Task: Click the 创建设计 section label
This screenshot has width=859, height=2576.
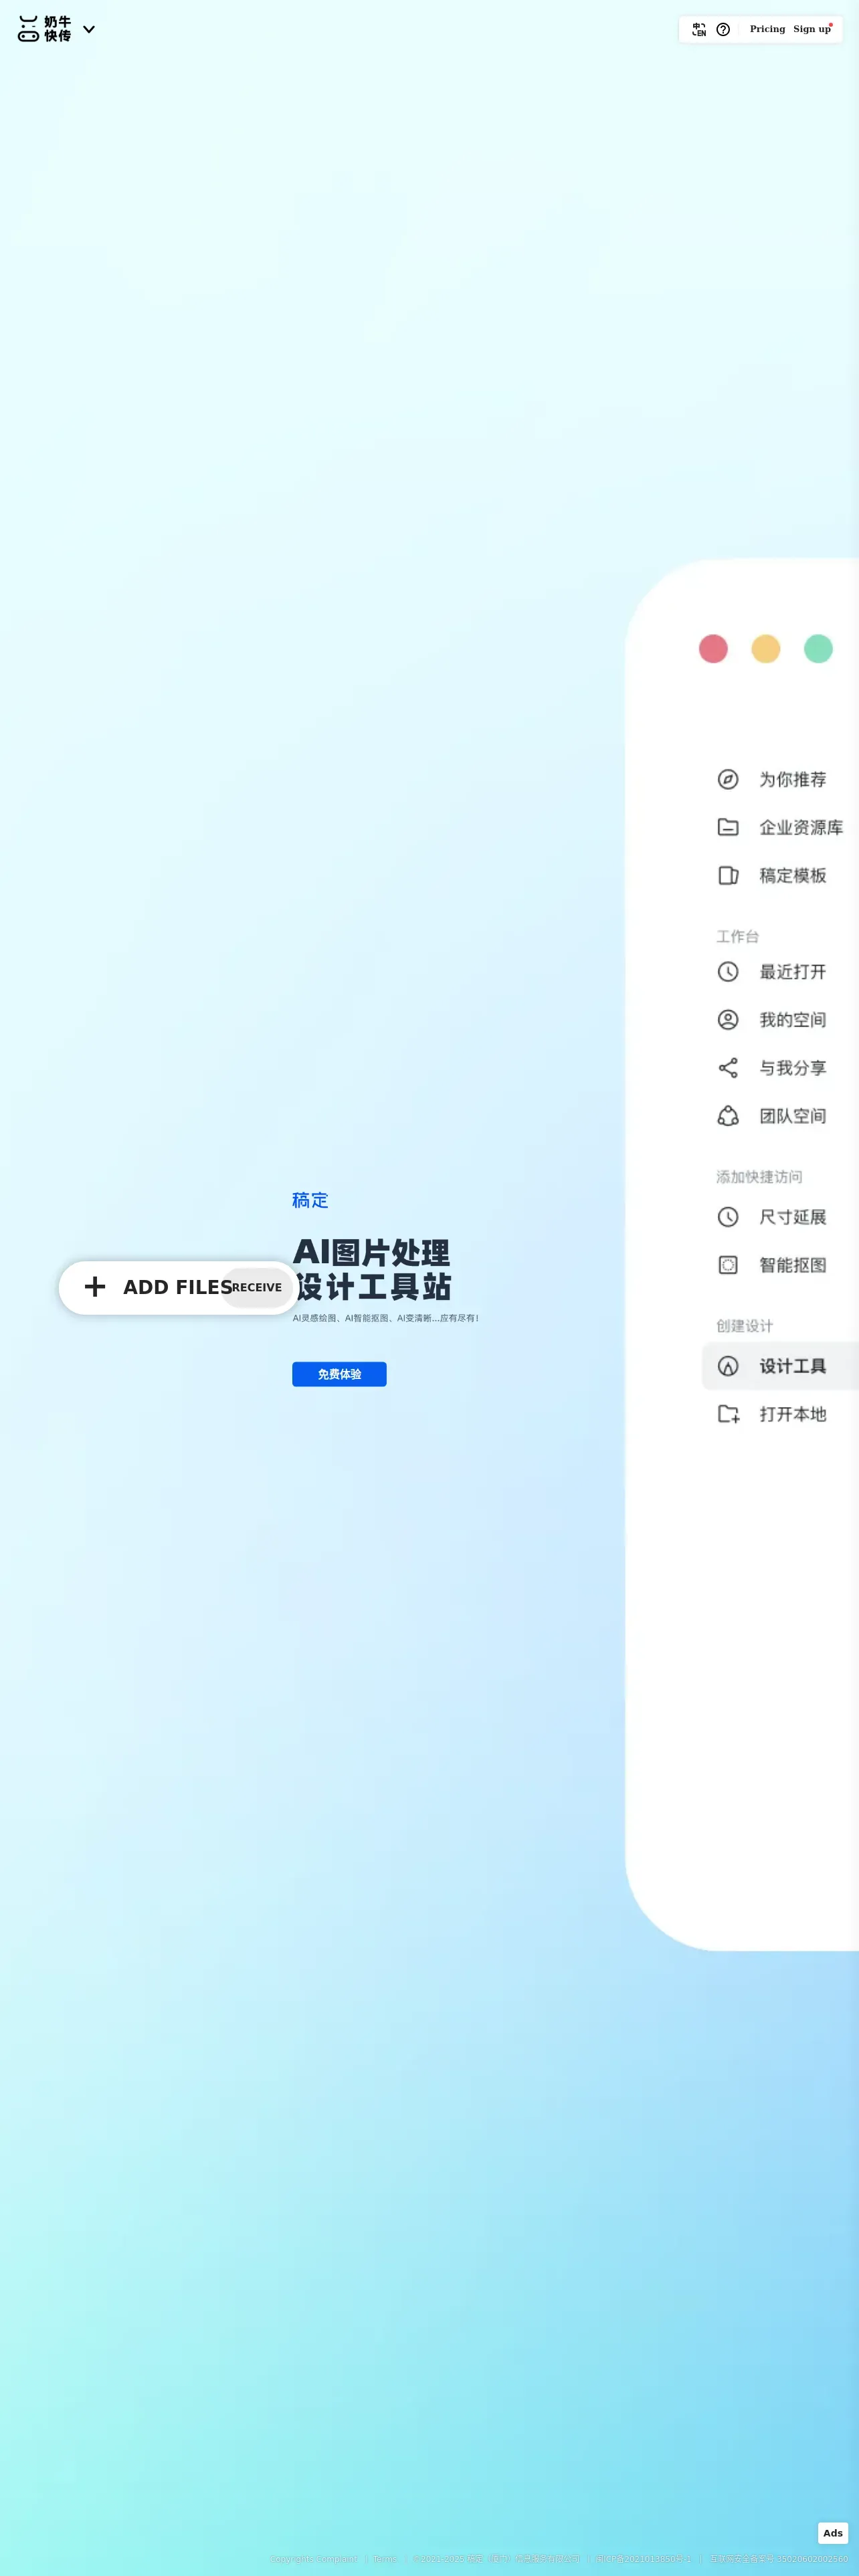Action: (744, 1325)
